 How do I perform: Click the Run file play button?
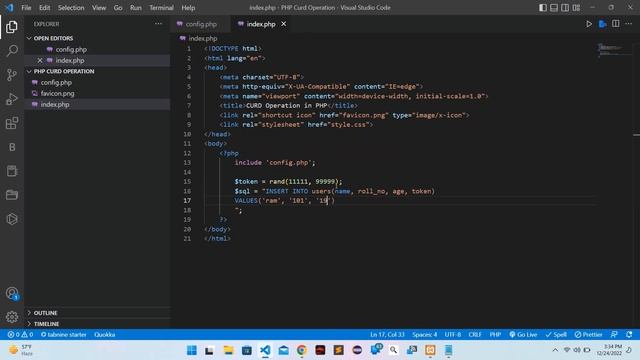click(x=589, y=24)
